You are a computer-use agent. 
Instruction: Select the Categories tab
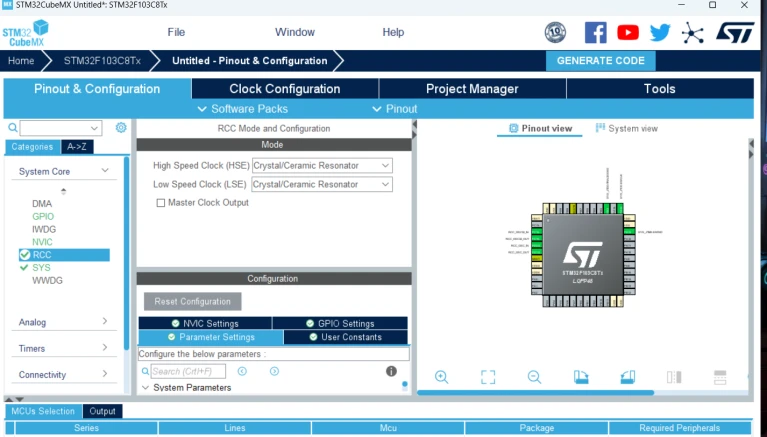(x=32, y=147)
